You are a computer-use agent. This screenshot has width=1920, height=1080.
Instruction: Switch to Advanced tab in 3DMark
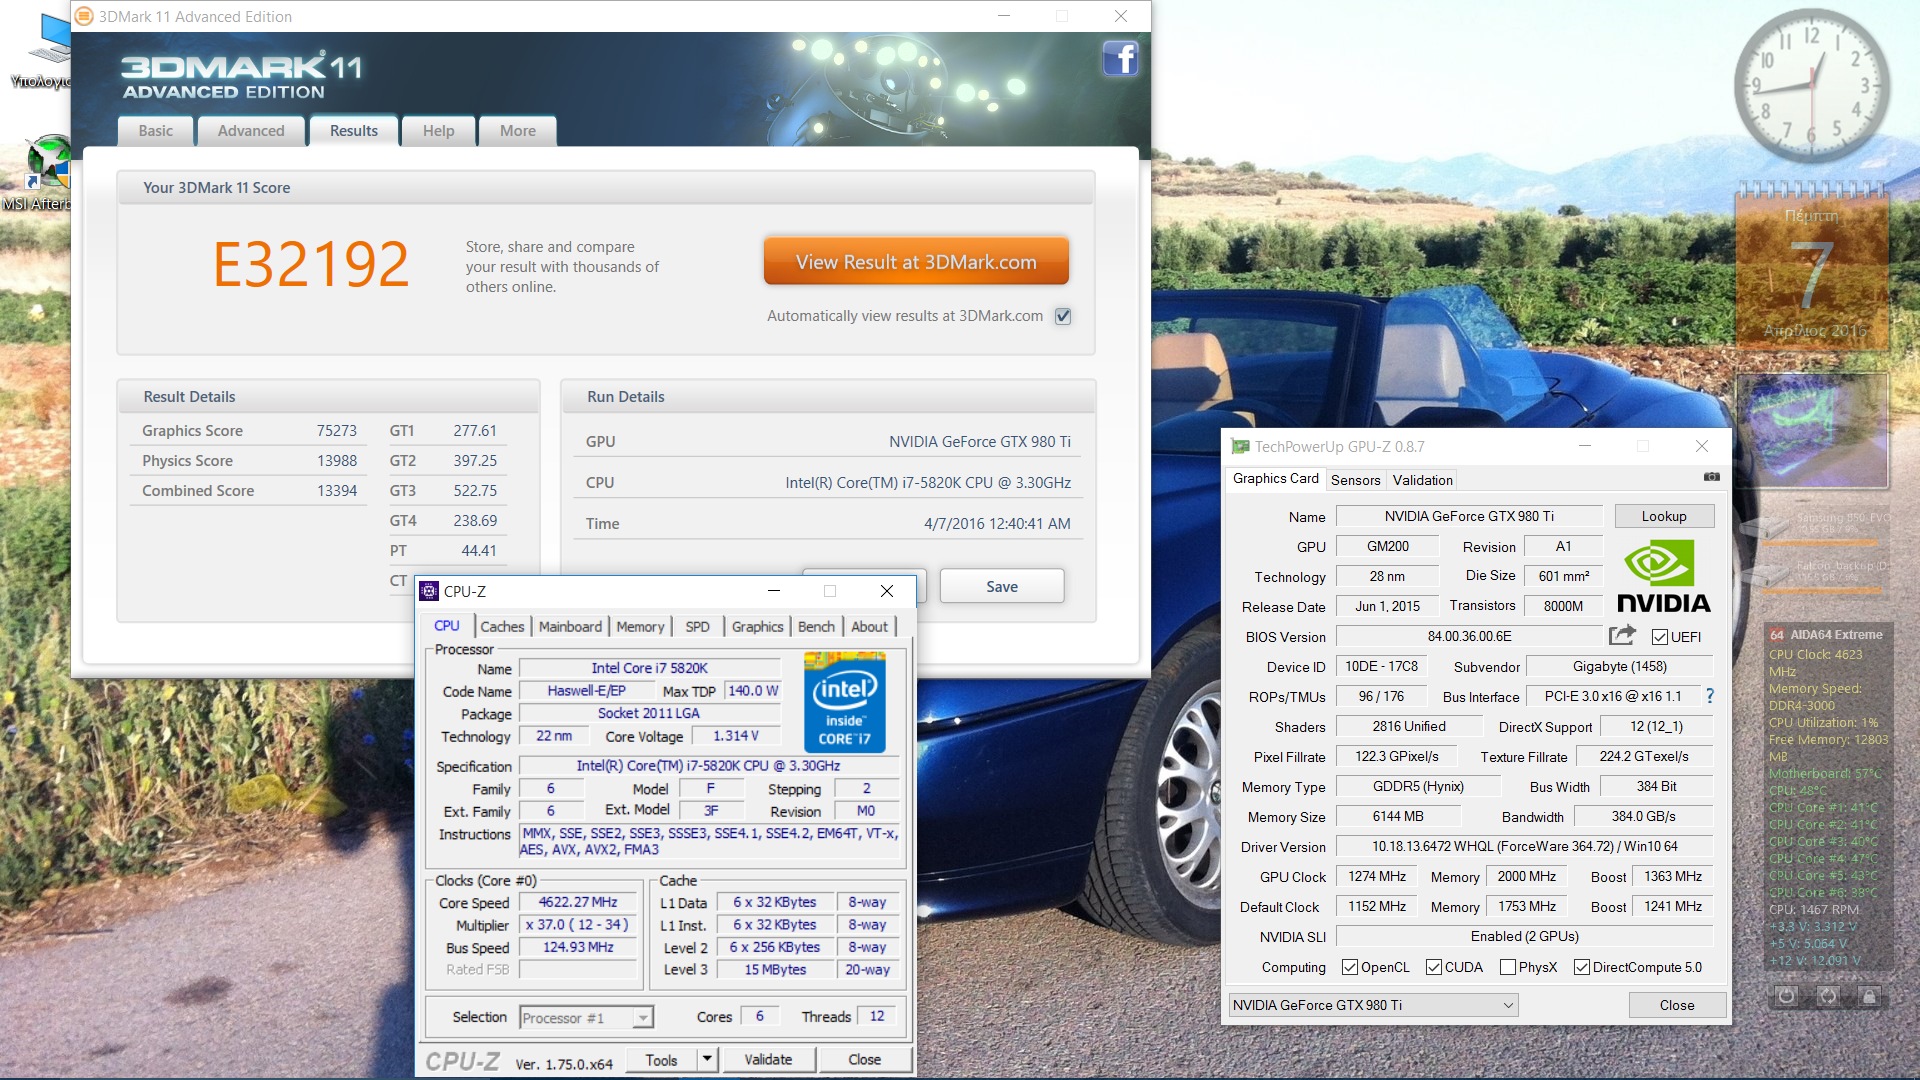(x=251, y=131)
